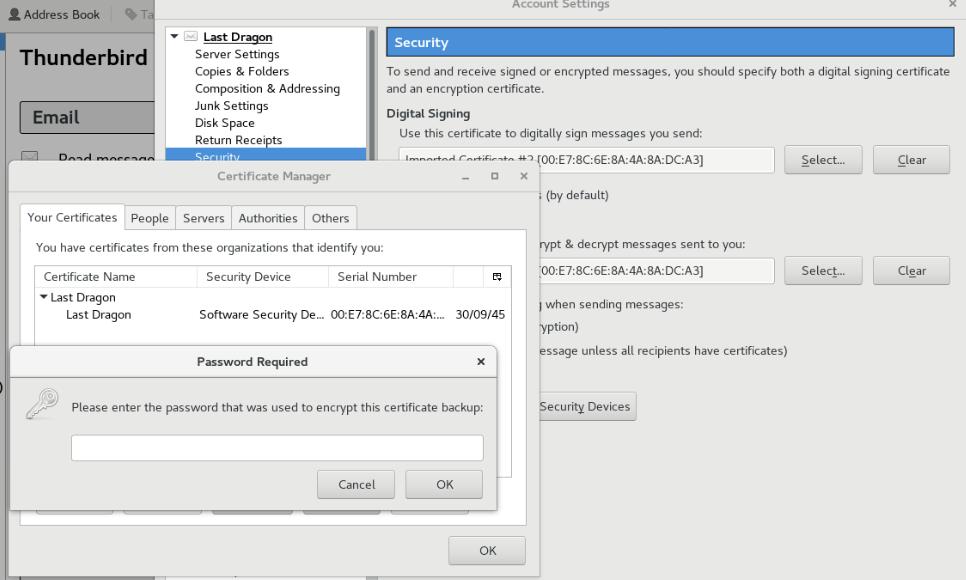The width and height of the screenshot is (966, 580).
Task: Click the Address Book toolbar icon
Action: click(14, 15)
